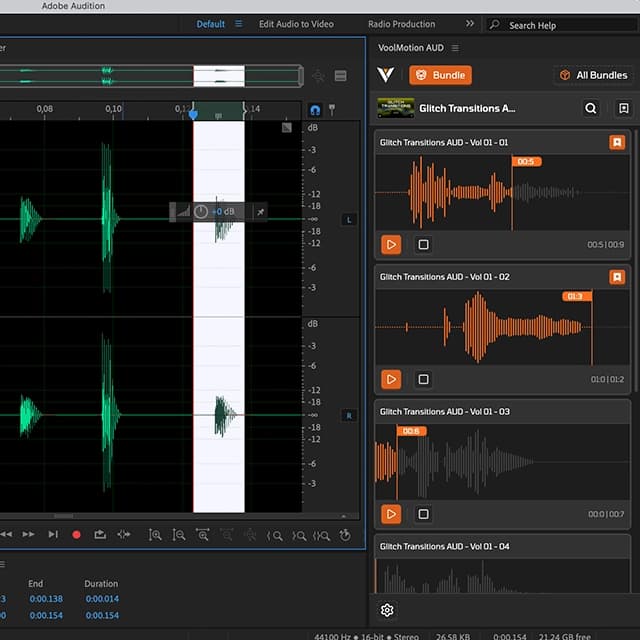
Task: Open the bookmarks list icon beside search
Action: [x=623, y=108]
